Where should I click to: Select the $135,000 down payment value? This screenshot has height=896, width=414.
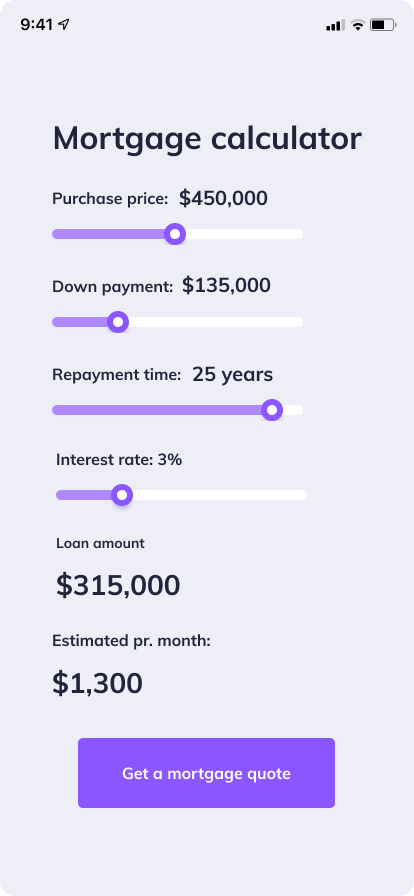(x=226, y=285)
